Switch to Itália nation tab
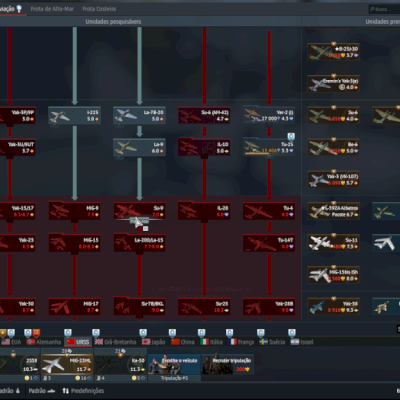The image size is (400, 400). [x=212, y=342]
